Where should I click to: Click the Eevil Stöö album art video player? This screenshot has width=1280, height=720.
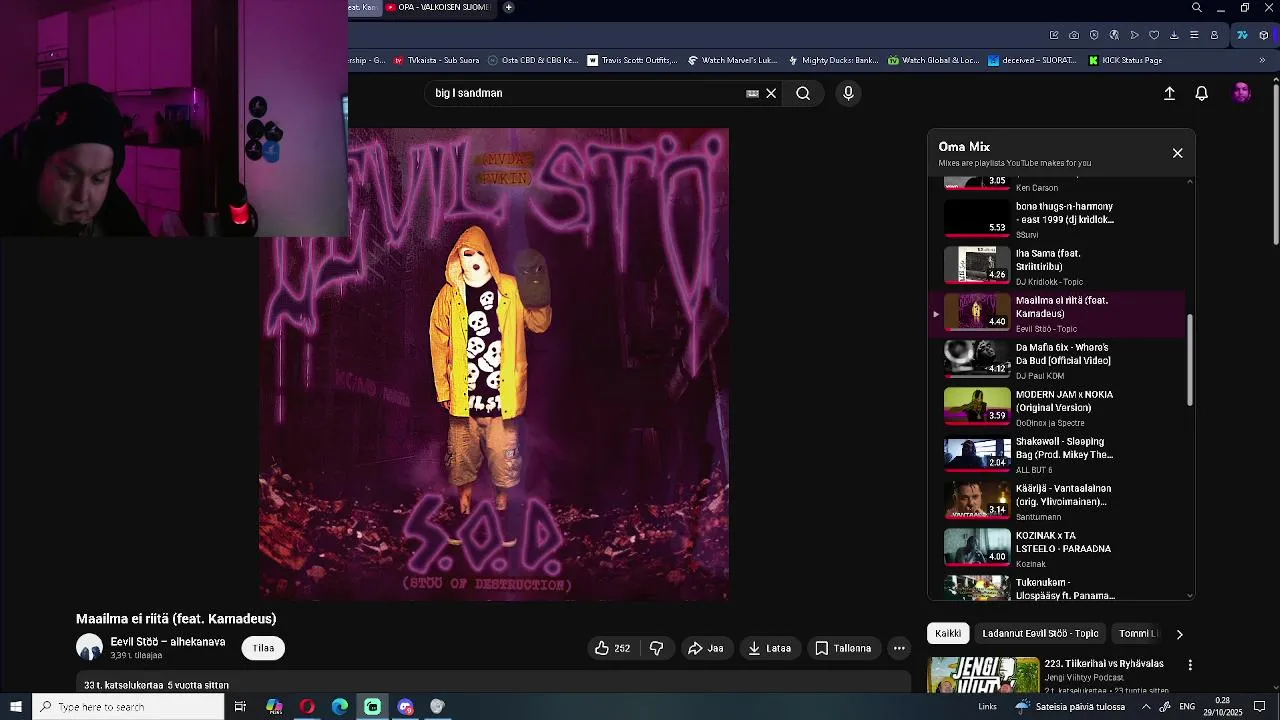(x=494, y=364)
